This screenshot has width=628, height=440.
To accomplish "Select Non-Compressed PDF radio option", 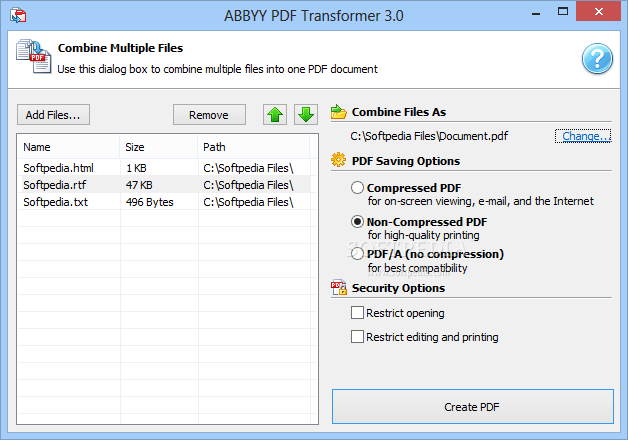I will [x=357, y=221].
